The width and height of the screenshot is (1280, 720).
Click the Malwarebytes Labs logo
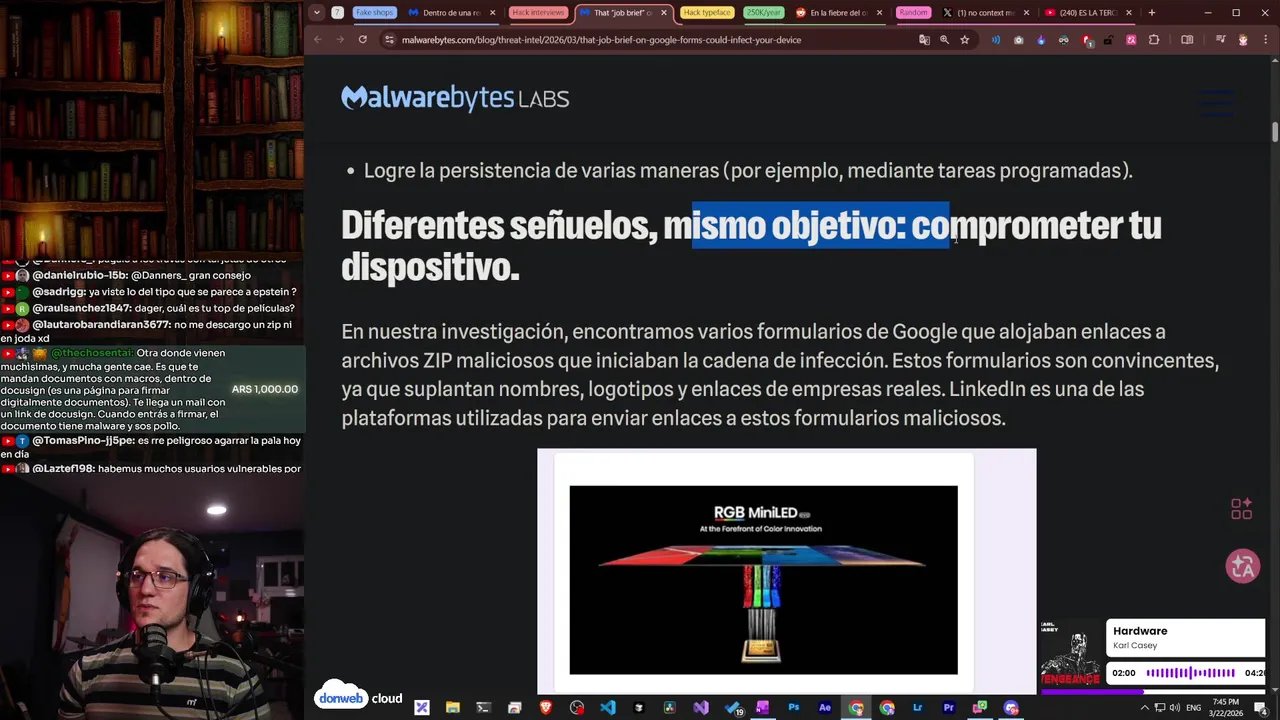click(x=455, y=98)
